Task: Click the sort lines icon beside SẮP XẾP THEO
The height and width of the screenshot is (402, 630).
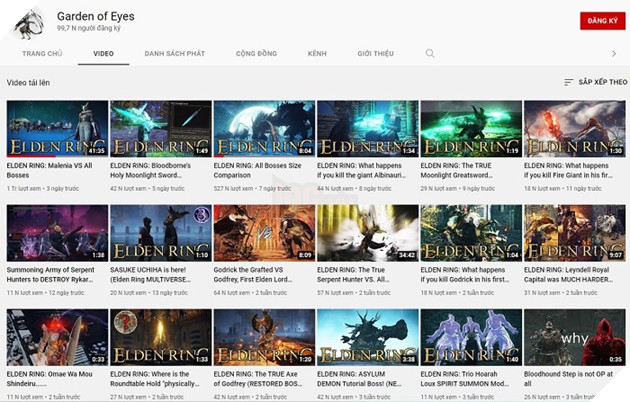Action: (568, 82)
